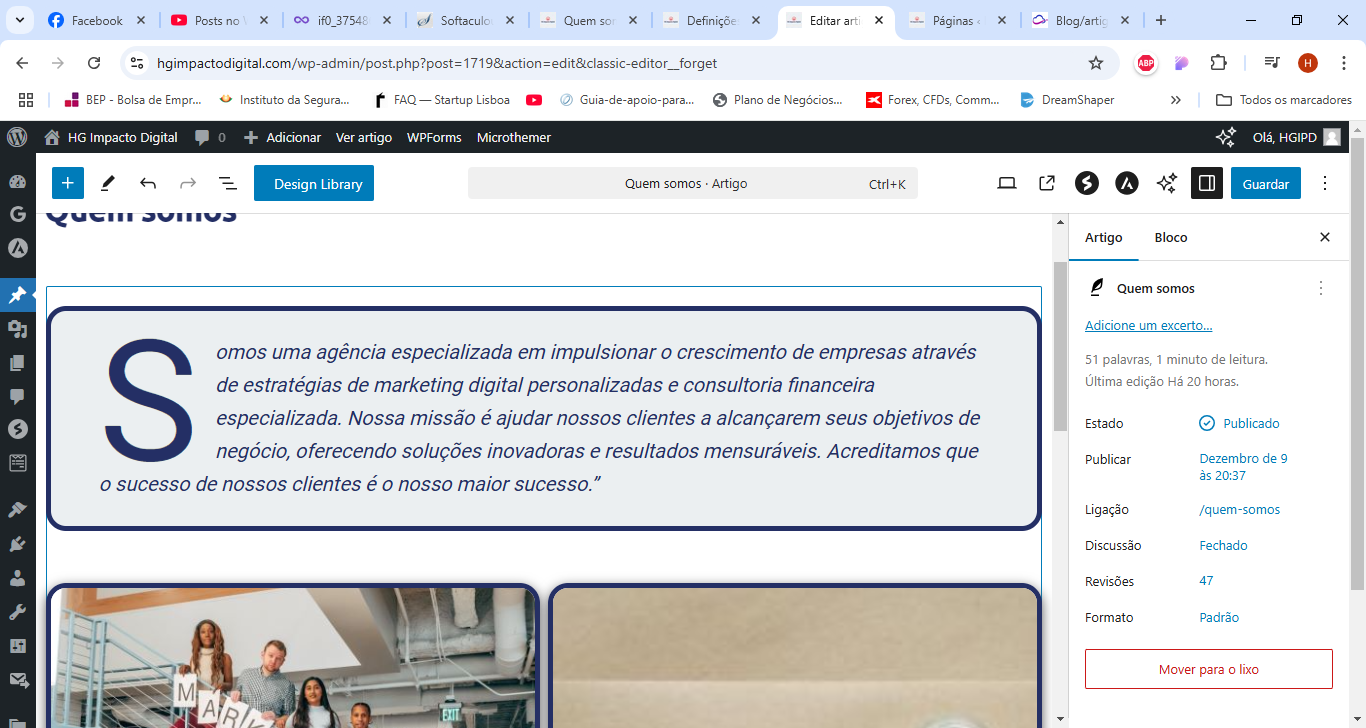Change the Padrão post format

click(x=1219, y=617)
